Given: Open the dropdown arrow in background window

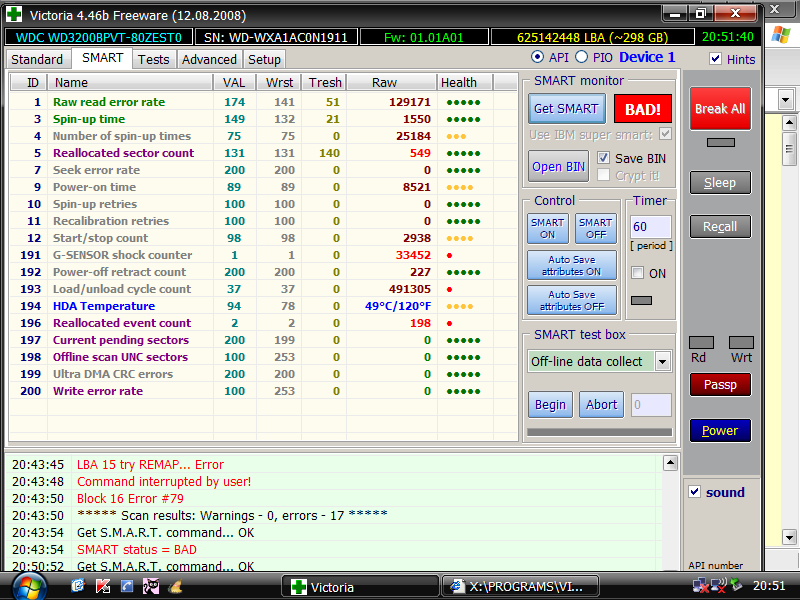Looking at the screenshot, I should click(785, 99).
